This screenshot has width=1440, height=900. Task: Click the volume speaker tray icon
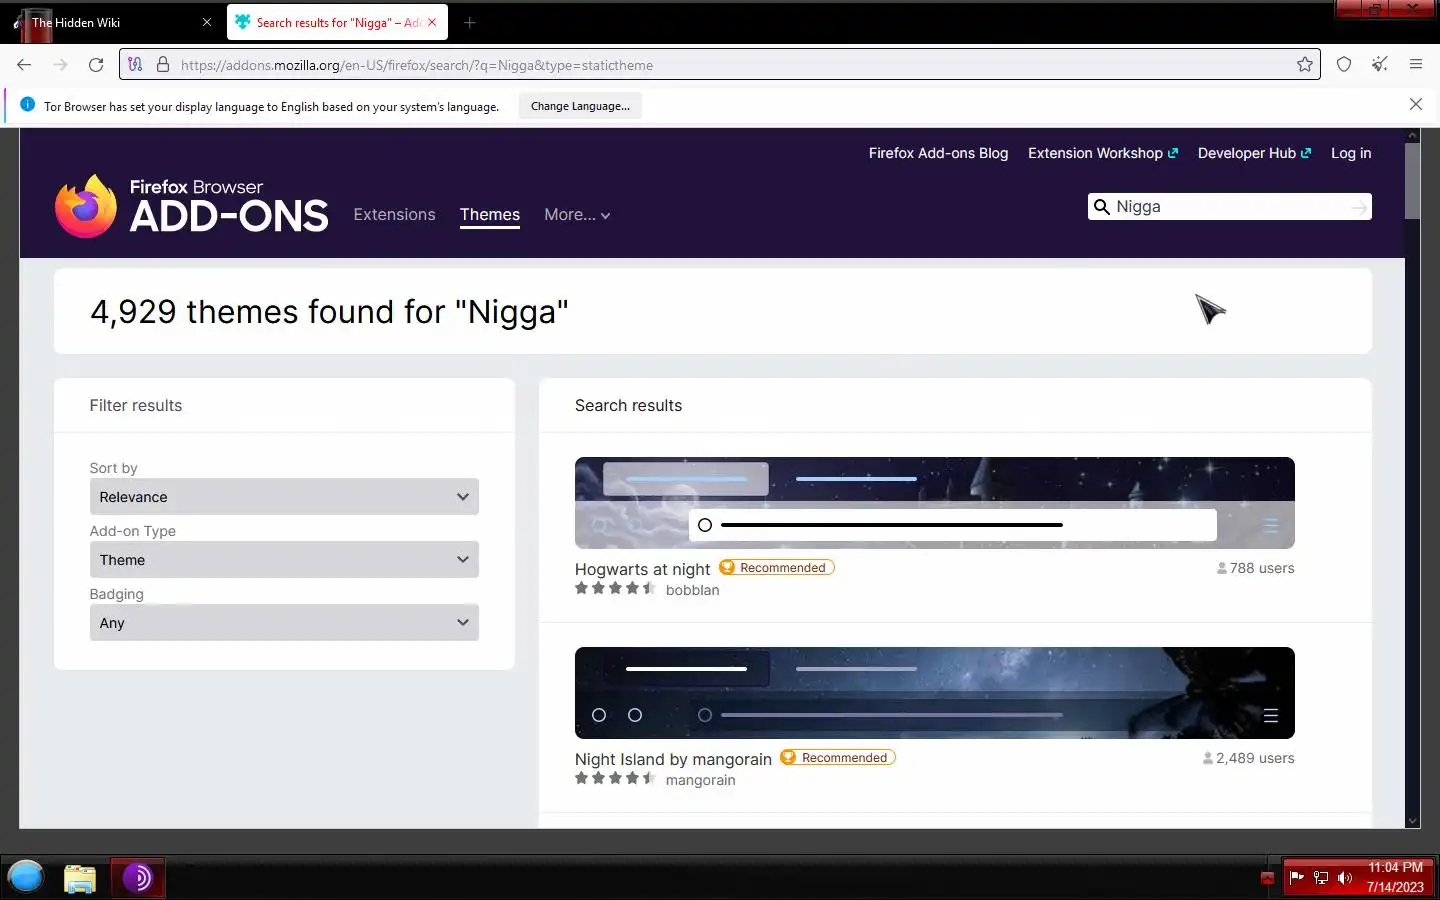pos(1345,878)
